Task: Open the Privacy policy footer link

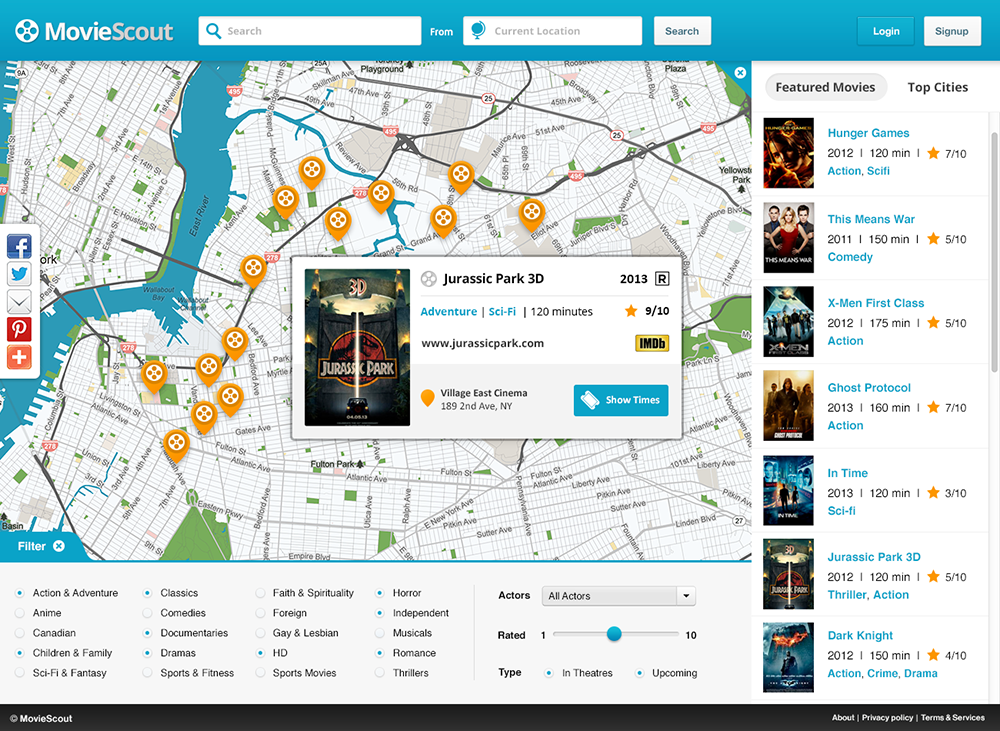Action: click(887, 718)
